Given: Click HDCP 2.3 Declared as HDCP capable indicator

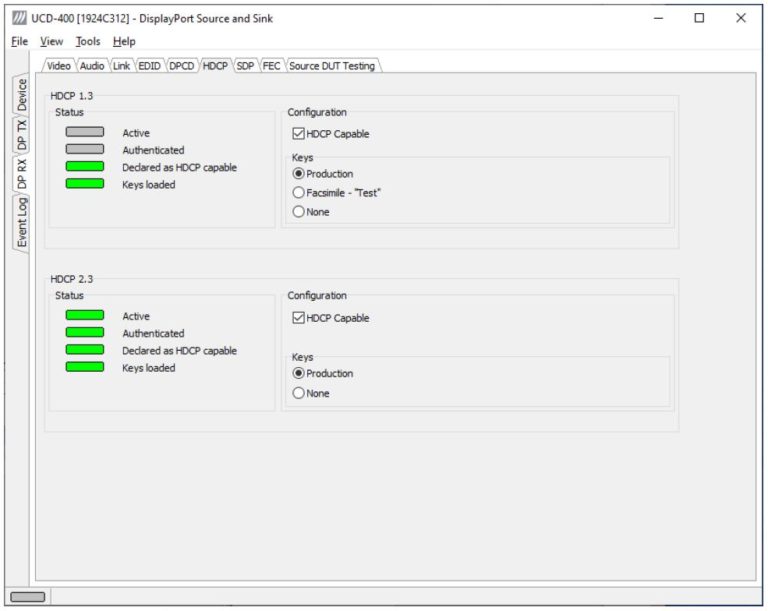Looking at the screenshot, I should pyautogui.click(x=85, y=350).
